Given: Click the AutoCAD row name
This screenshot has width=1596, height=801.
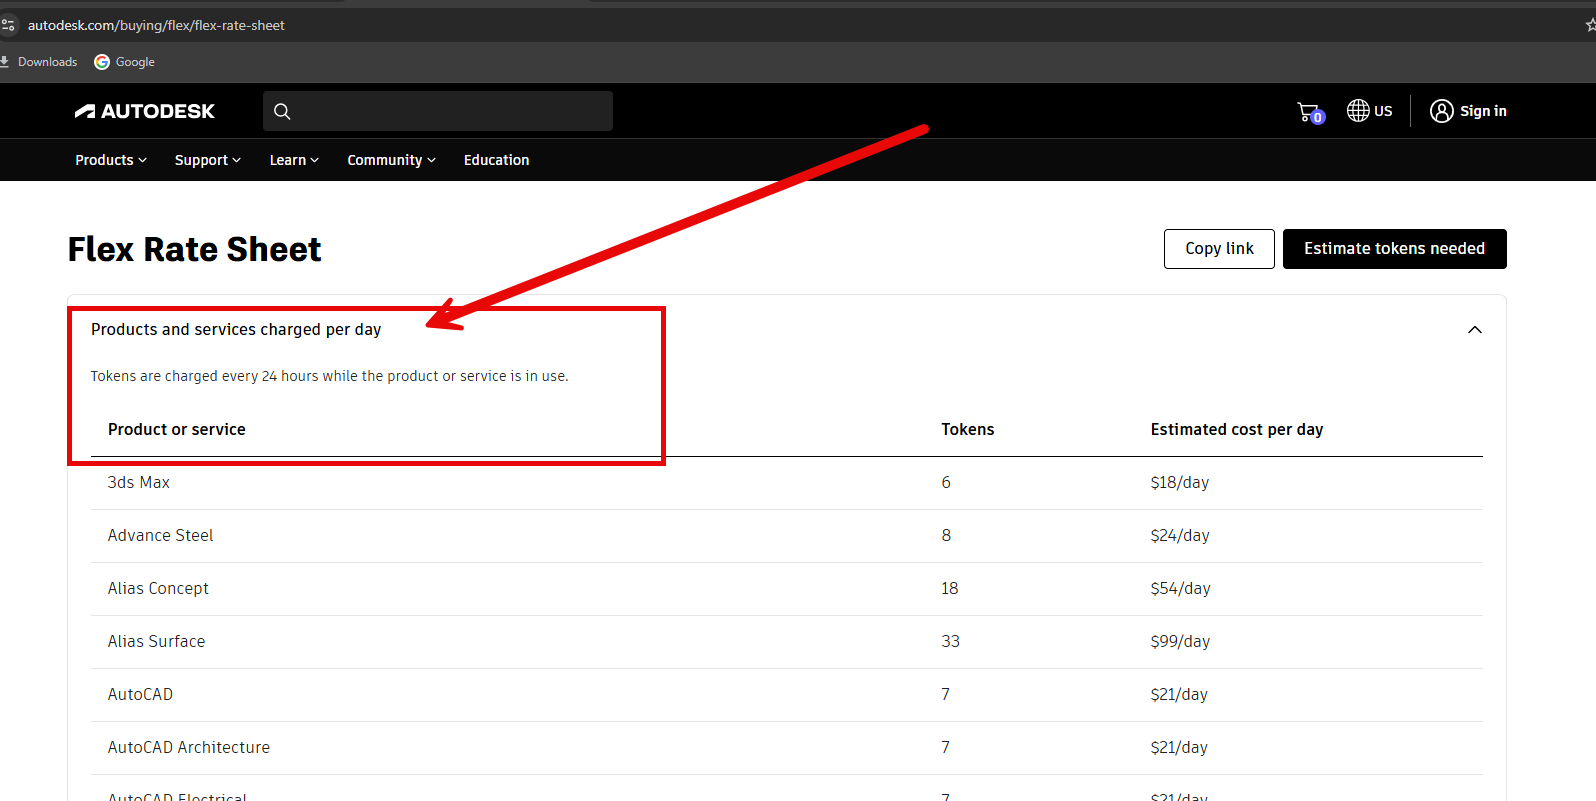Looking at the screenshot, I should point(140,694).
